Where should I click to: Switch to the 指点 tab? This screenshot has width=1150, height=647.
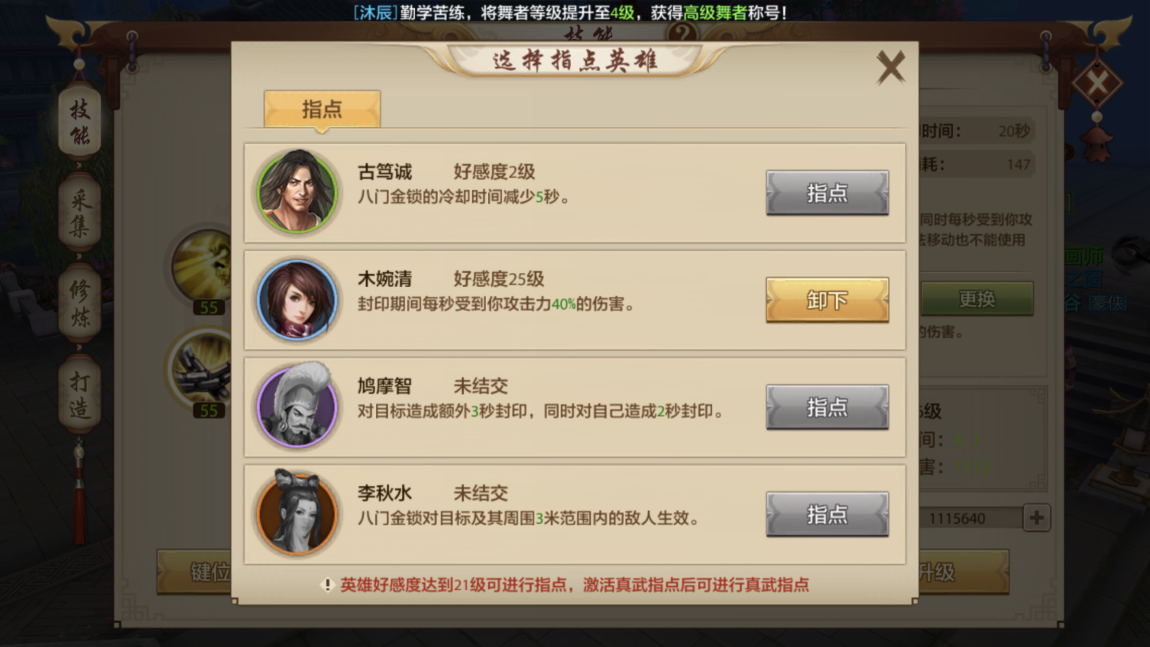coord(322,109)
